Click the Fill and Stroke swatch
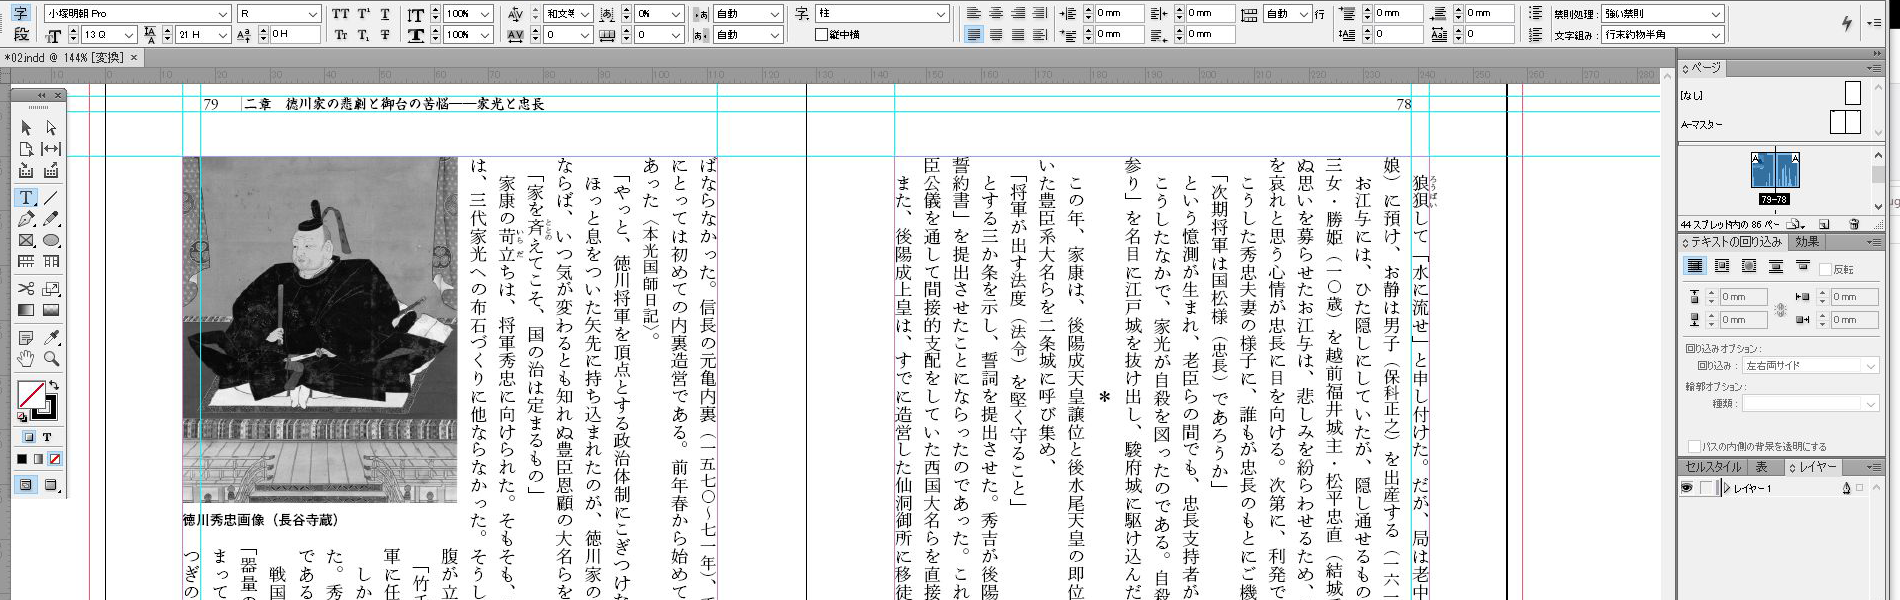This screenshot has height=600, width=1900. click(37, 401)
